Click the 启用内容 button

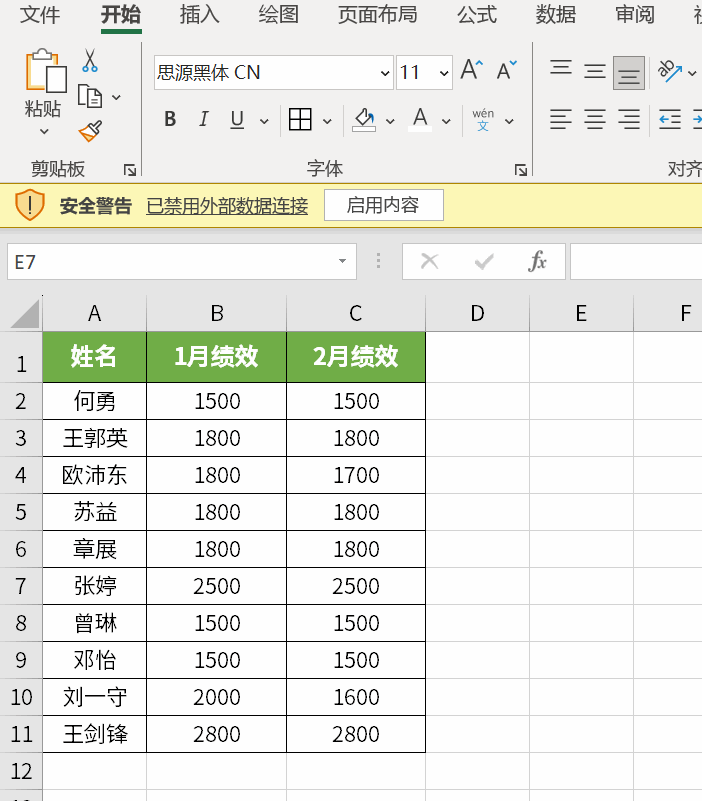[x=384, y=205]
